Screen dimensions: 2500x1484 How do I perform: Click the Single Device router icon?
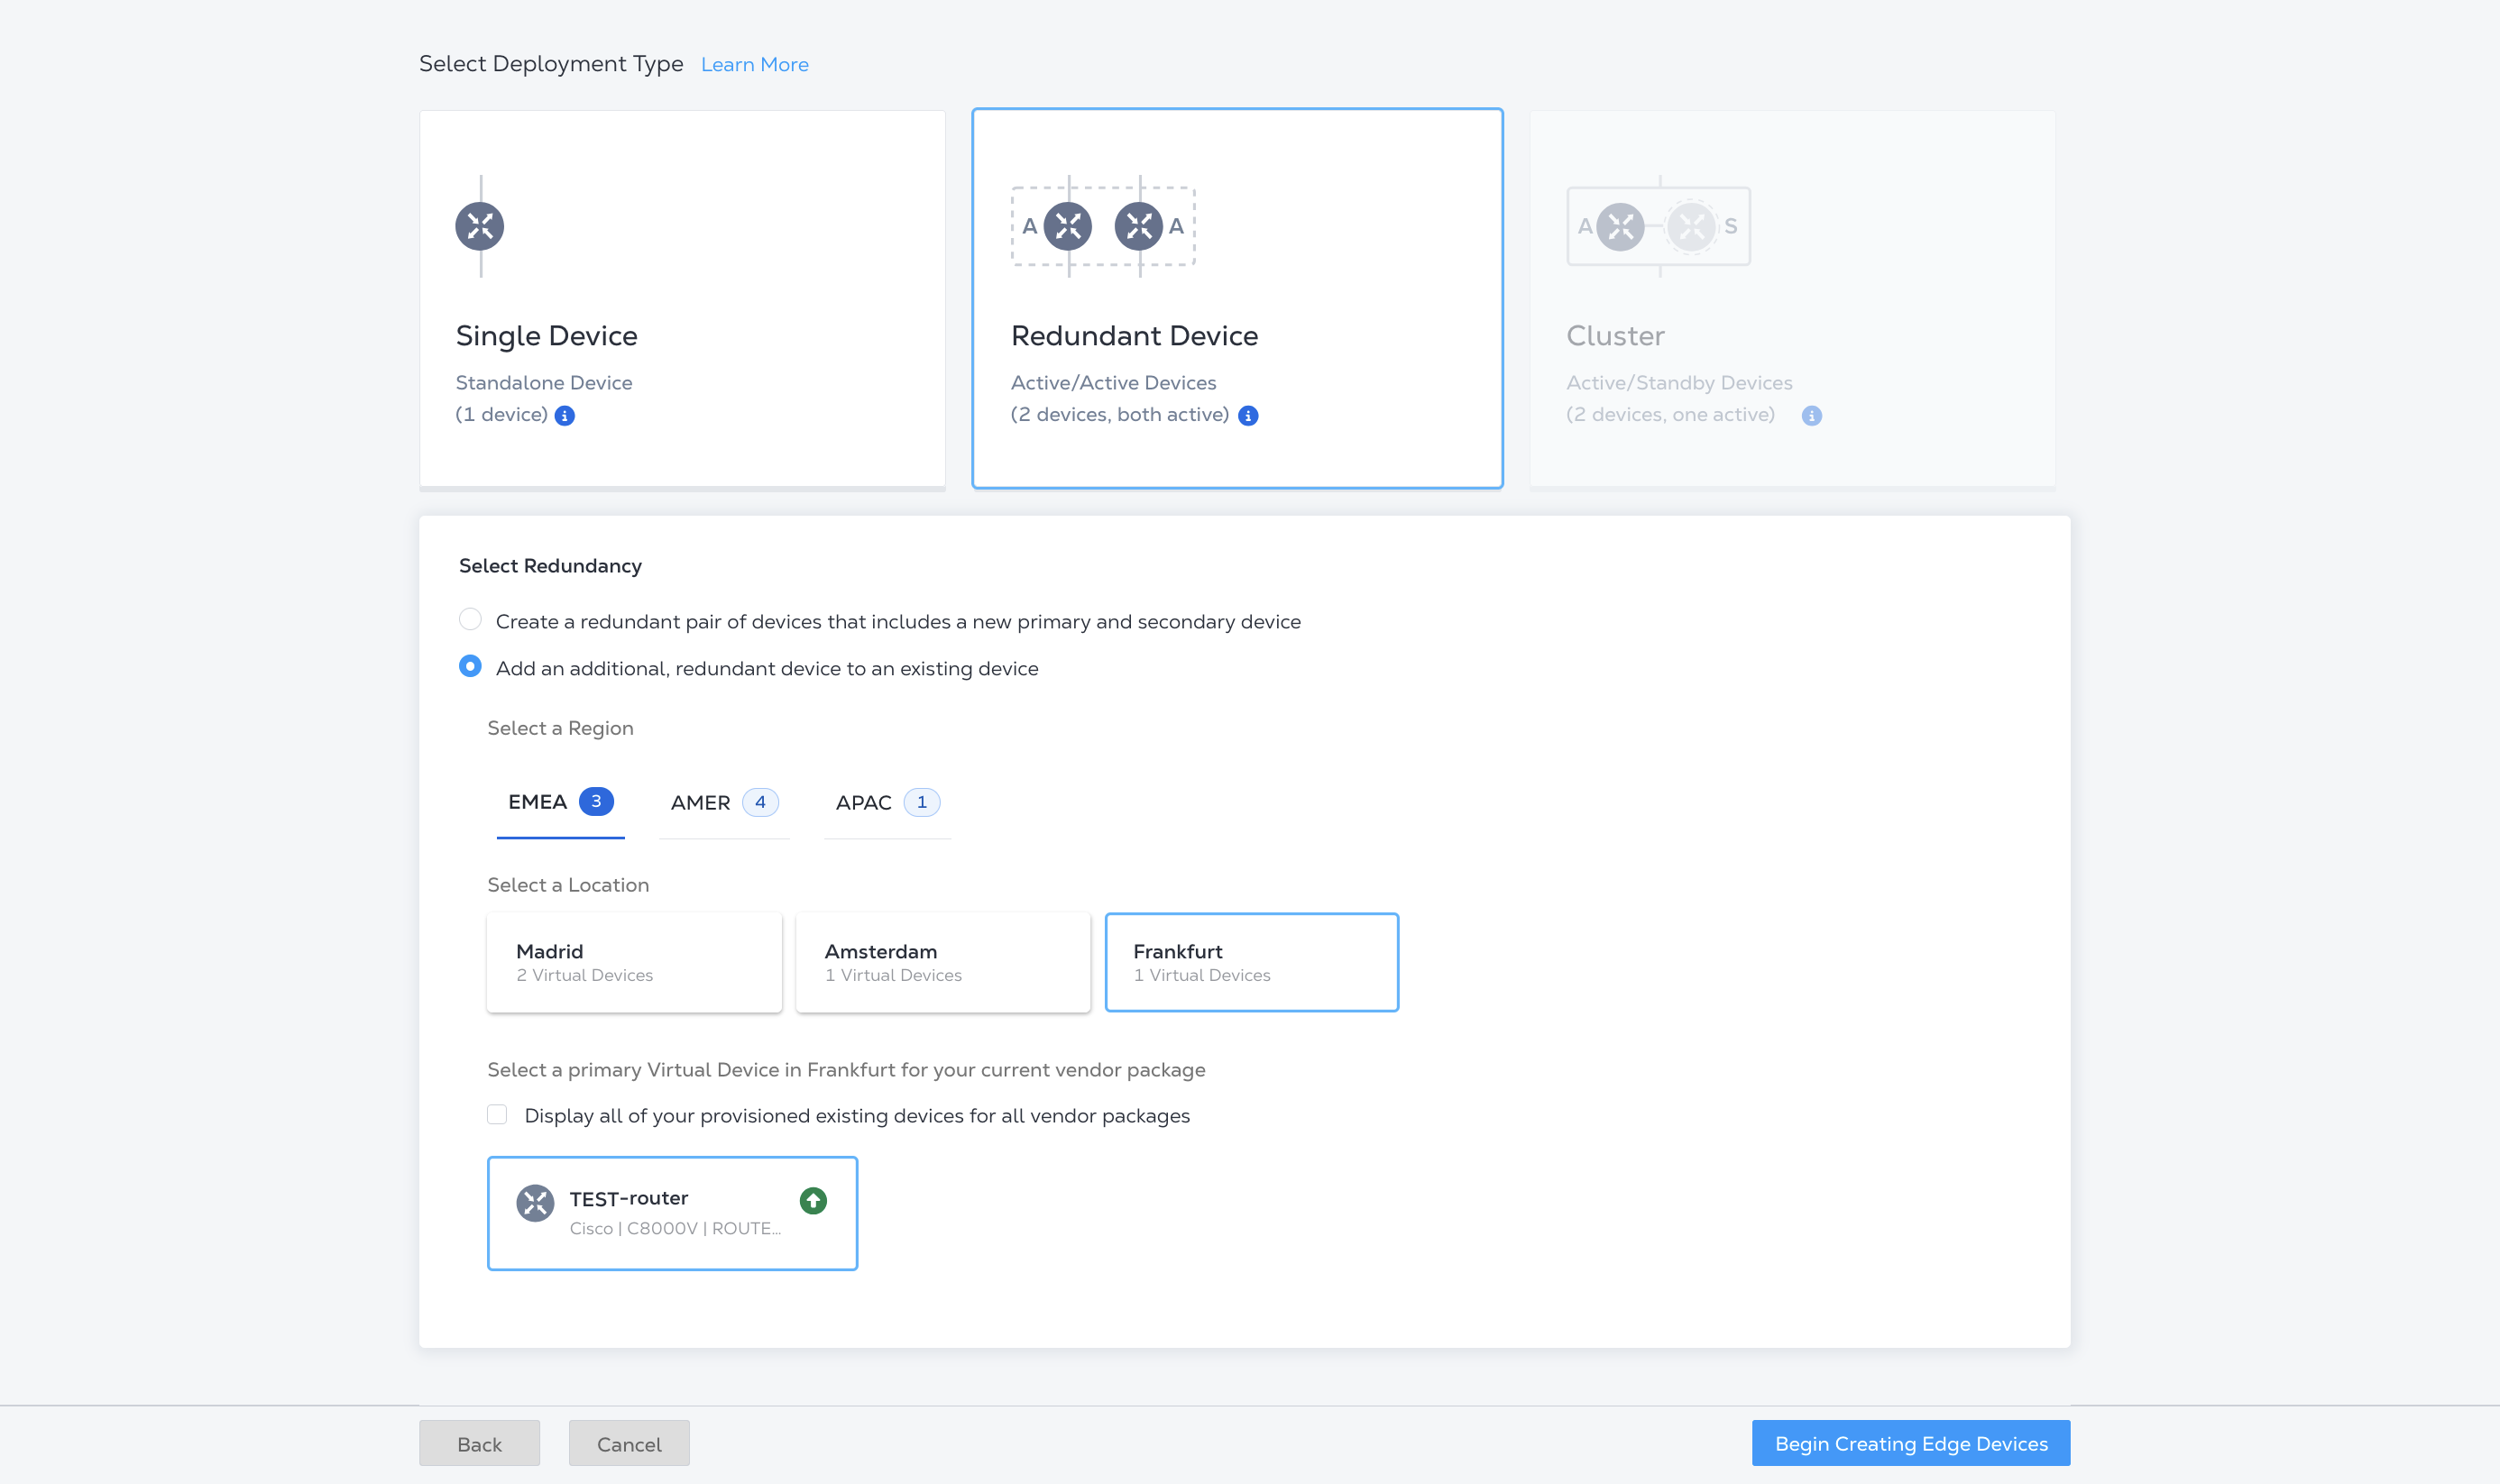(x=480, y=226)
